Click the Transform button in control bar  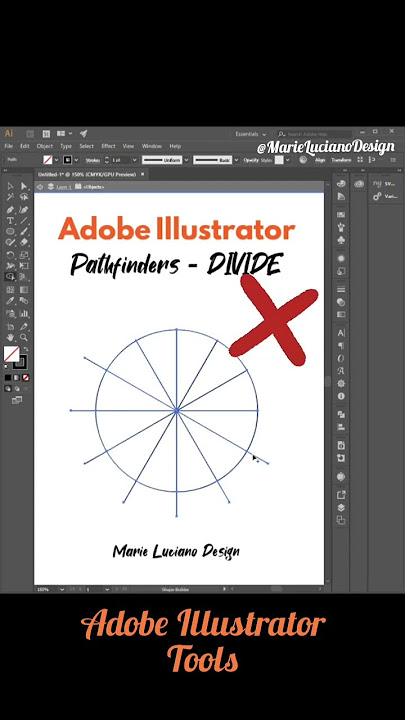click(x=341, y=160)
